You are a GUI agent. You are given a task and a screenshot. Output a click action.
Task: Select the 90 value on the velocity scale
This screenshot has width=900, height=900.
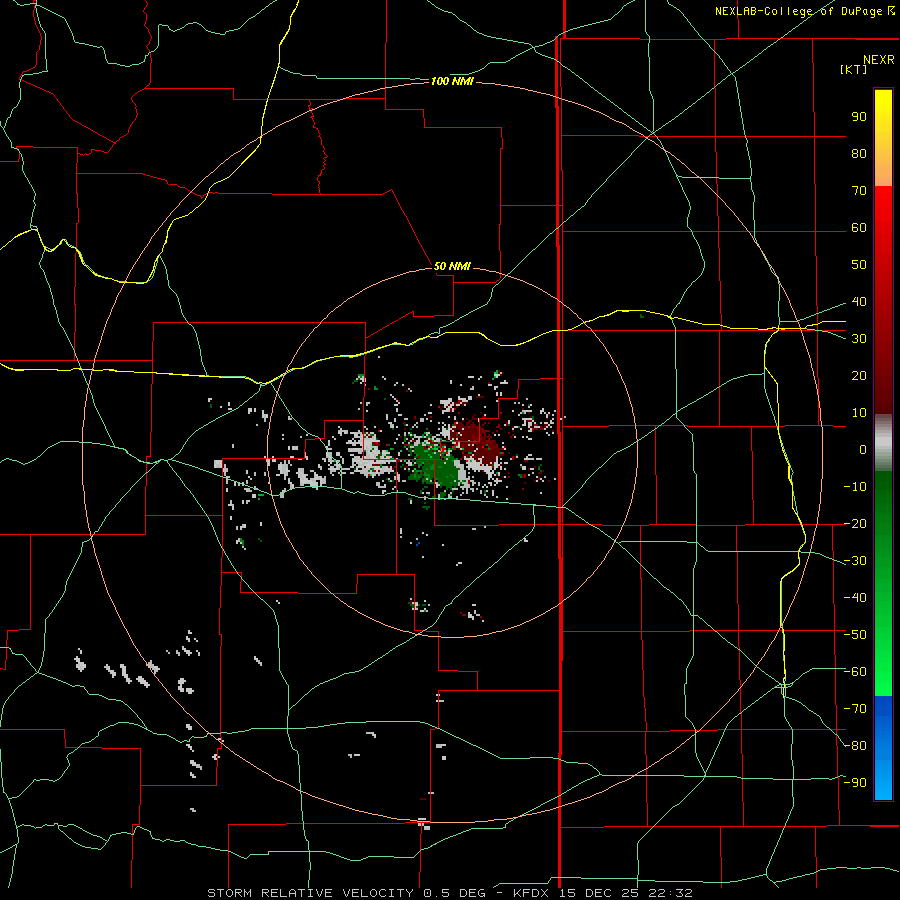(x=859, y=117)
